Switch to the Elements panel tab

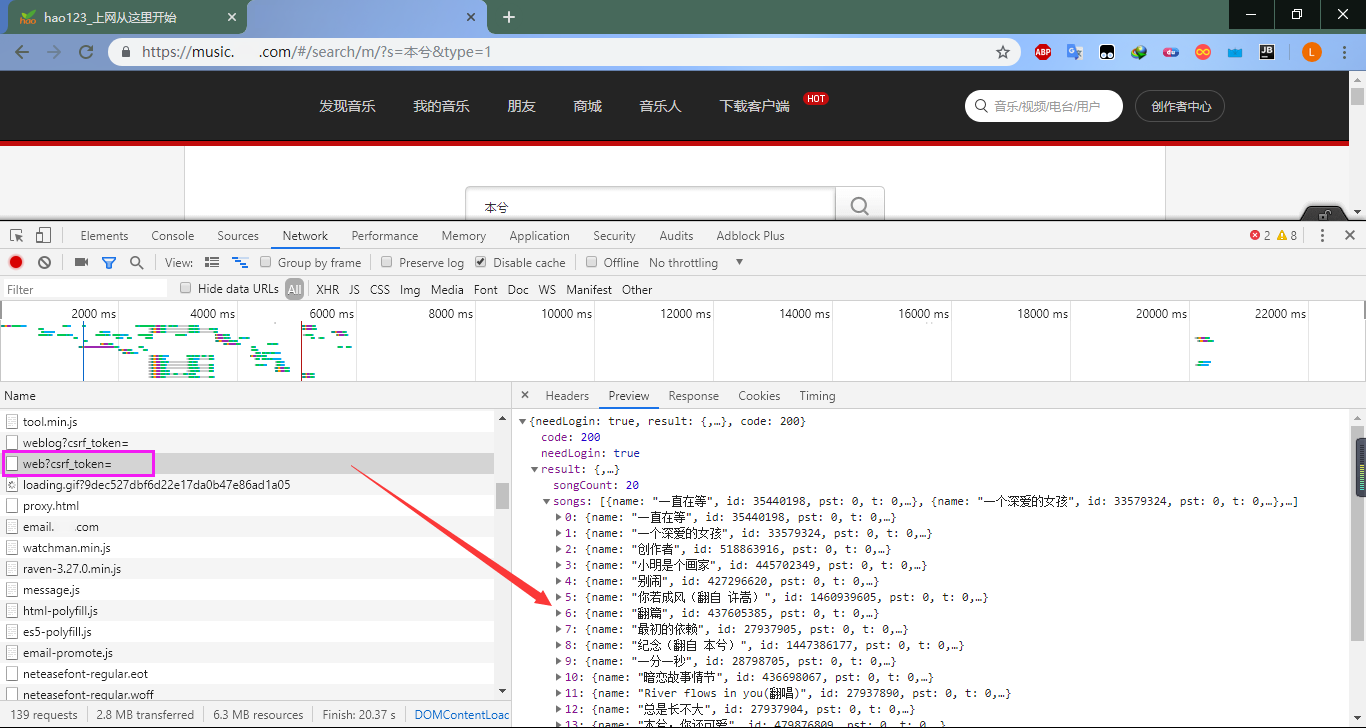click(x=104, y=236)
